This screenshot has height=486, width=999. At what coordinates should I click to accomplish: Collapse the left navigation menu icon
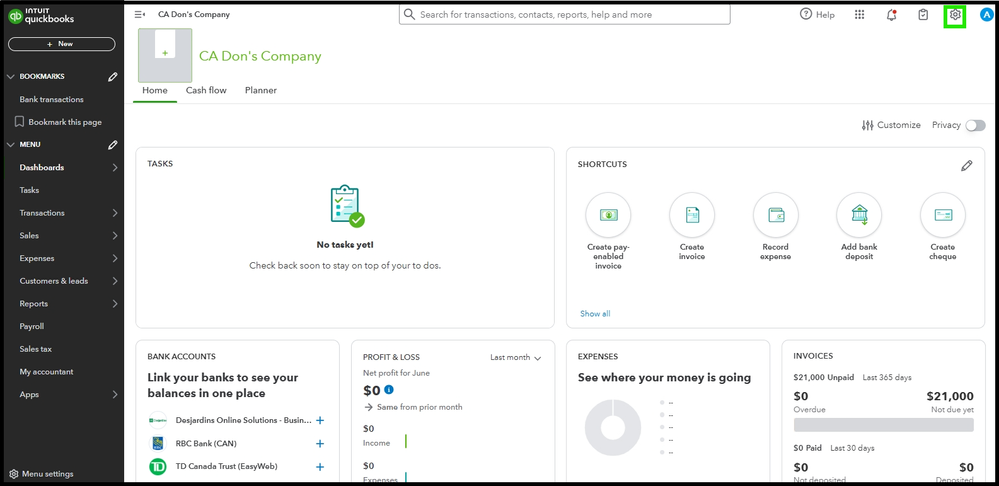click(x=140, y=15)
